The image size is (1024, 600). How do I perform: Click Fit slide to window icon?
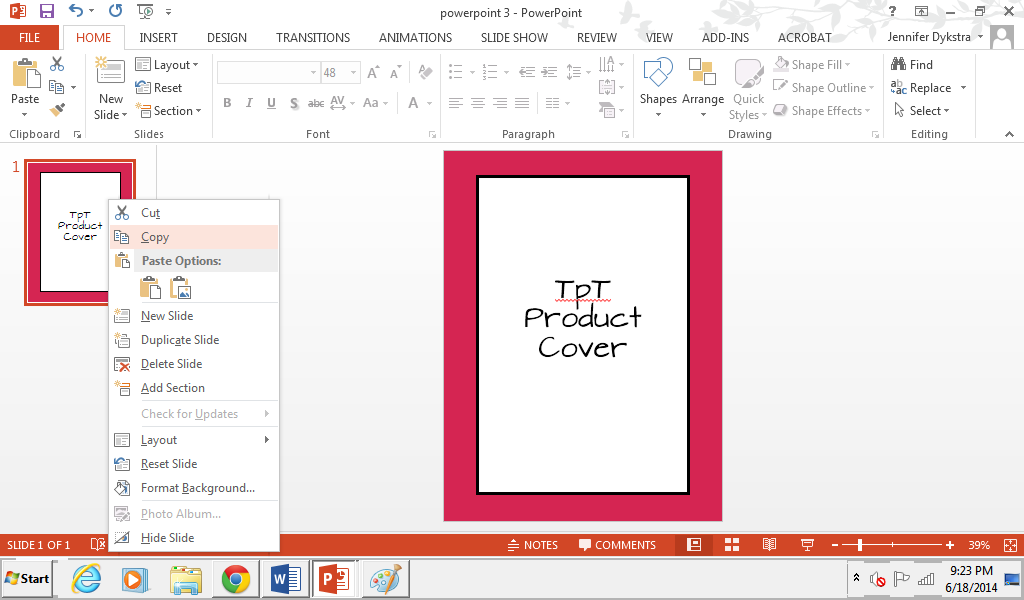1010,545
